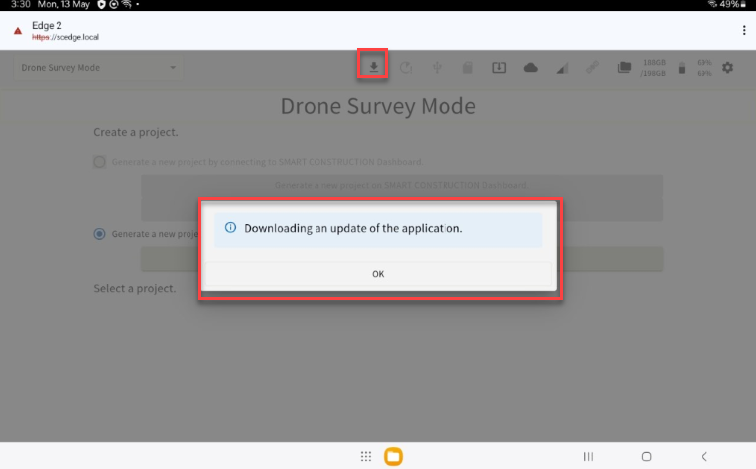
Task: Click the SD card icon
Action: 468,67
